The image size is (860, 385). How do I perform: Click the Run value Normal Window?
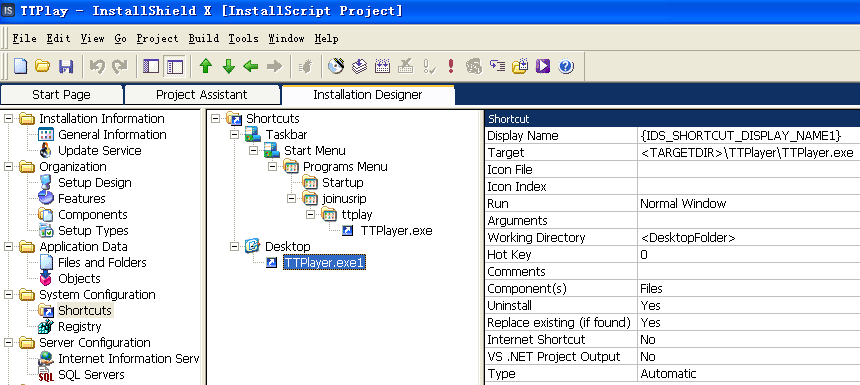tap(749, 203)
